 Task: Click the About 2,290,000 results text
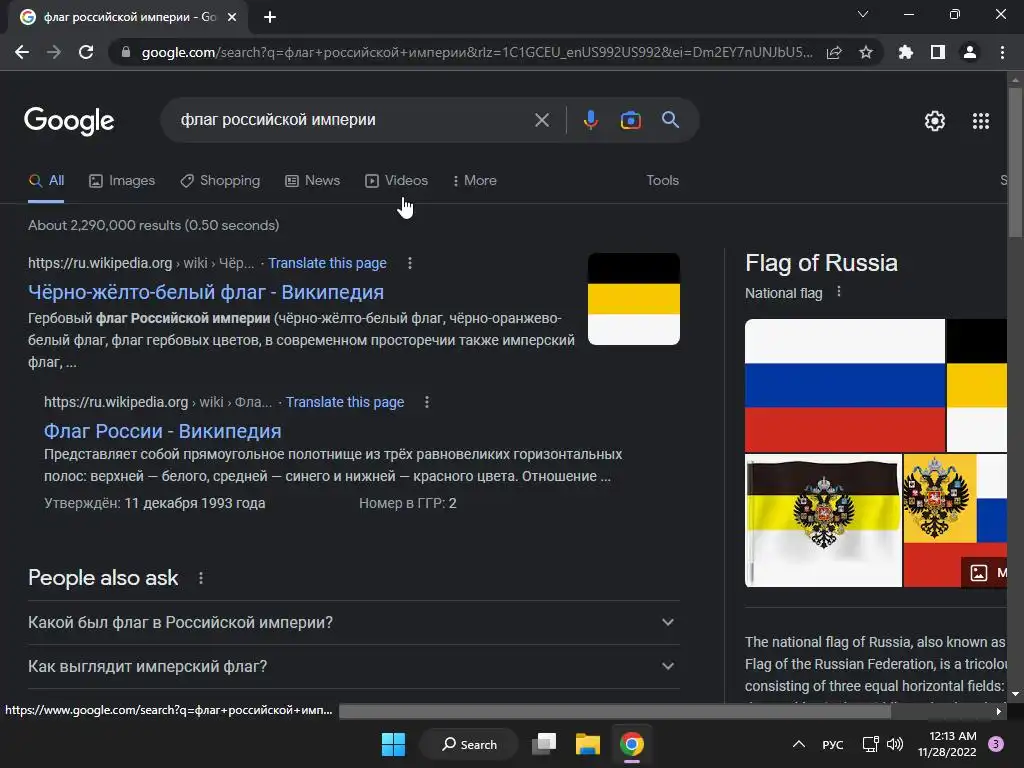tap(153, 225)
